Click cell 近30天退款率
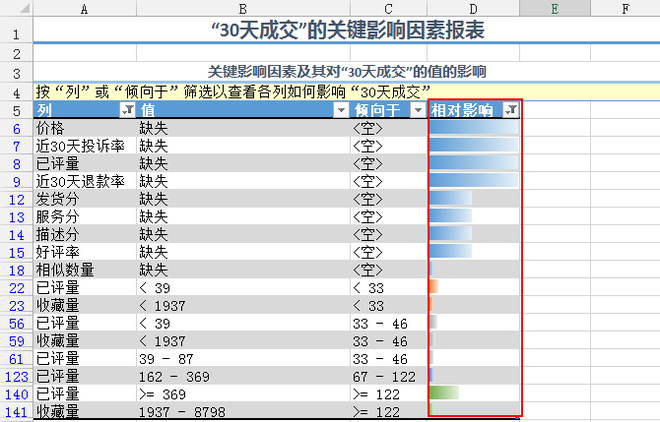The height and width of the screenshot is (422, 660). pos(85,181)
